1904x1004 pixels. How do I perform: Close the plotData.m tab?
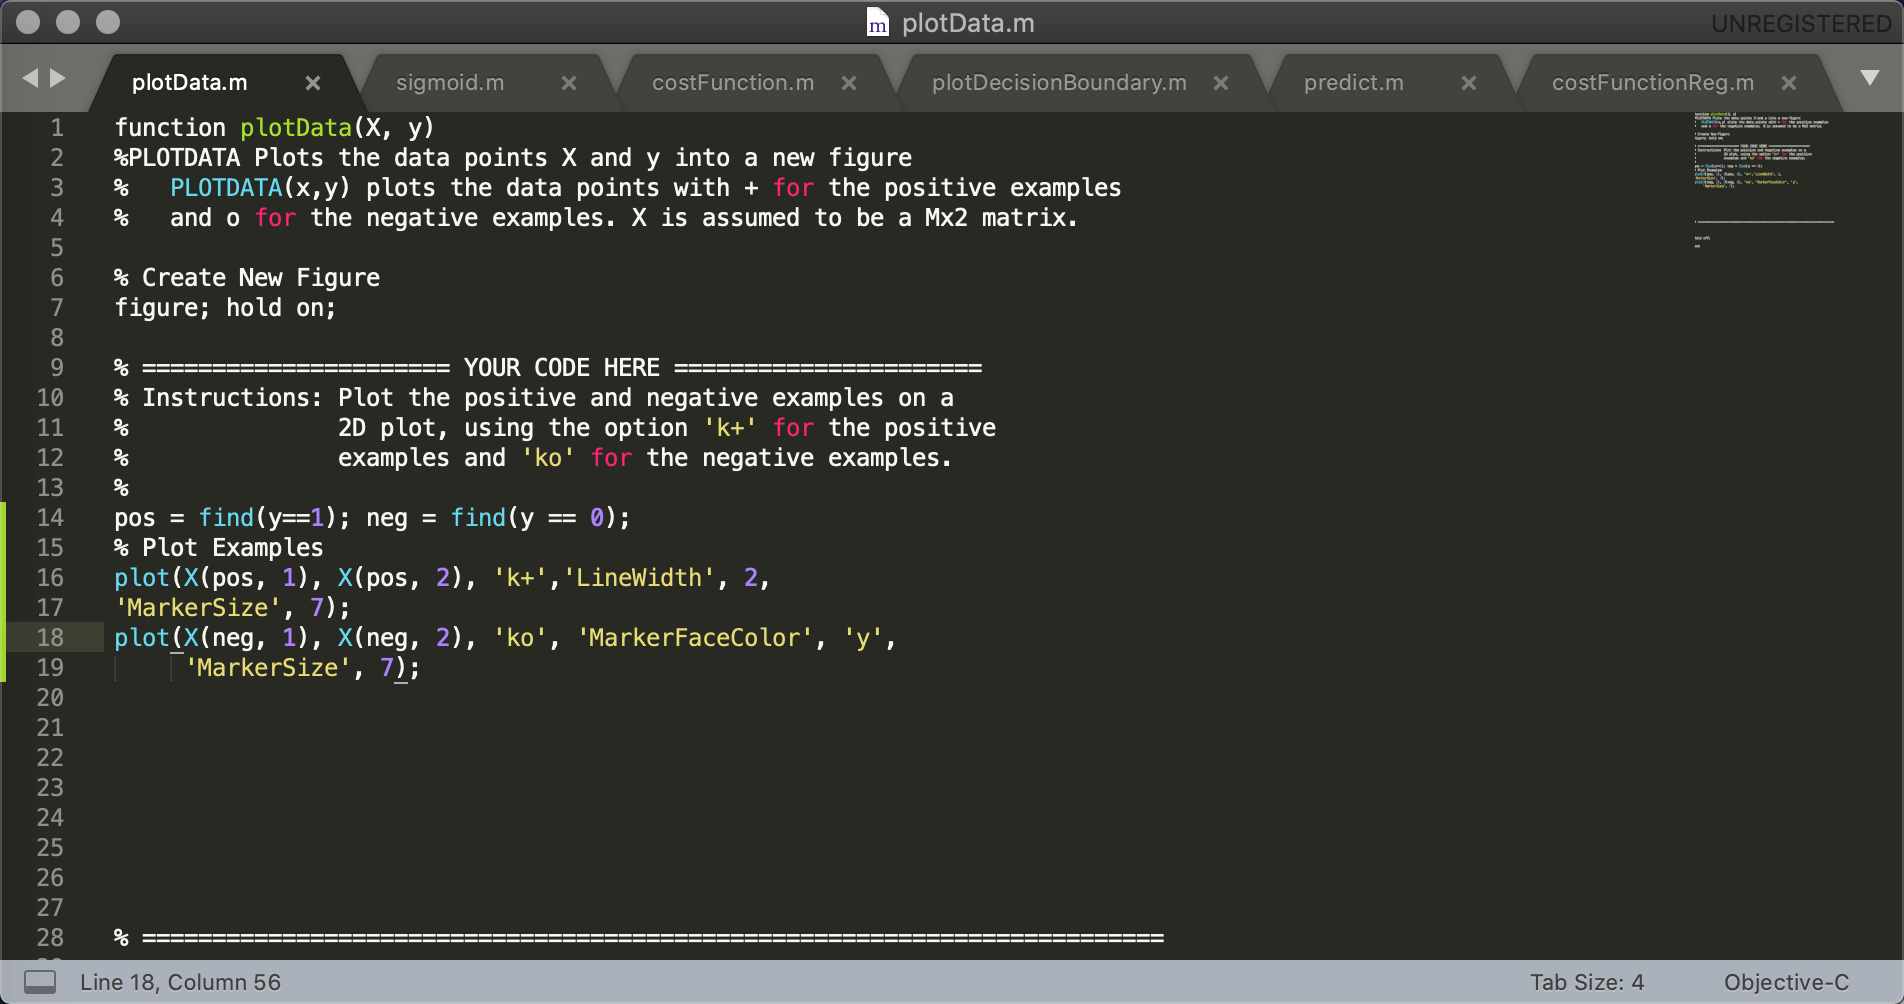313,83
